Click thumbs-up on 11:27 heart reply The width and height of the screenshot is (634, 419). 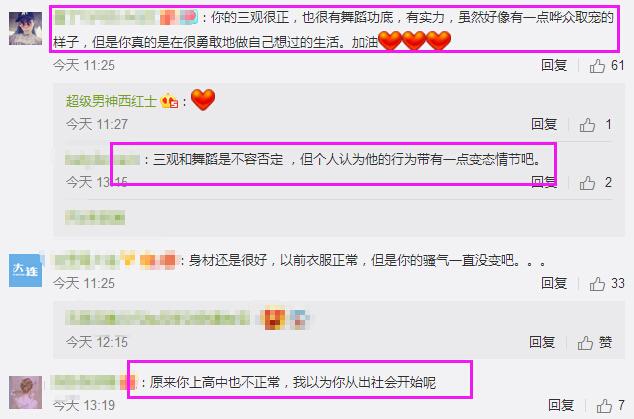(587, 125)
